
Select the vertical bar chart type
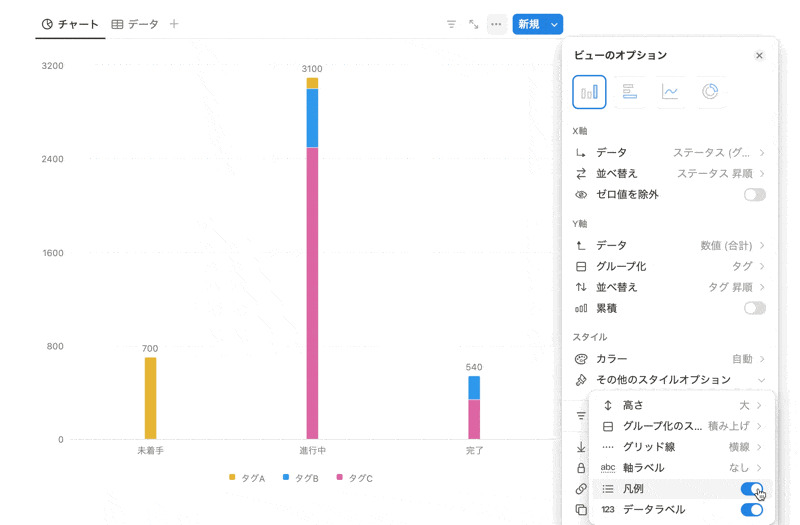pyautogui.click(x=589, y=92)
